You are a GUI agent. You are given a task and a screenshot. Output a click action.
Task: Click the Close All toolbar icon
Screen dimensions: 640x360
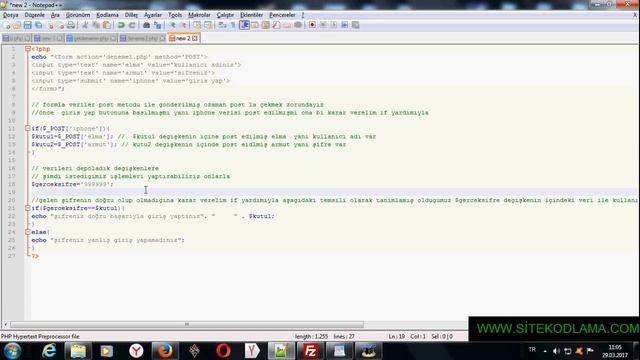(x=60, y=25)
